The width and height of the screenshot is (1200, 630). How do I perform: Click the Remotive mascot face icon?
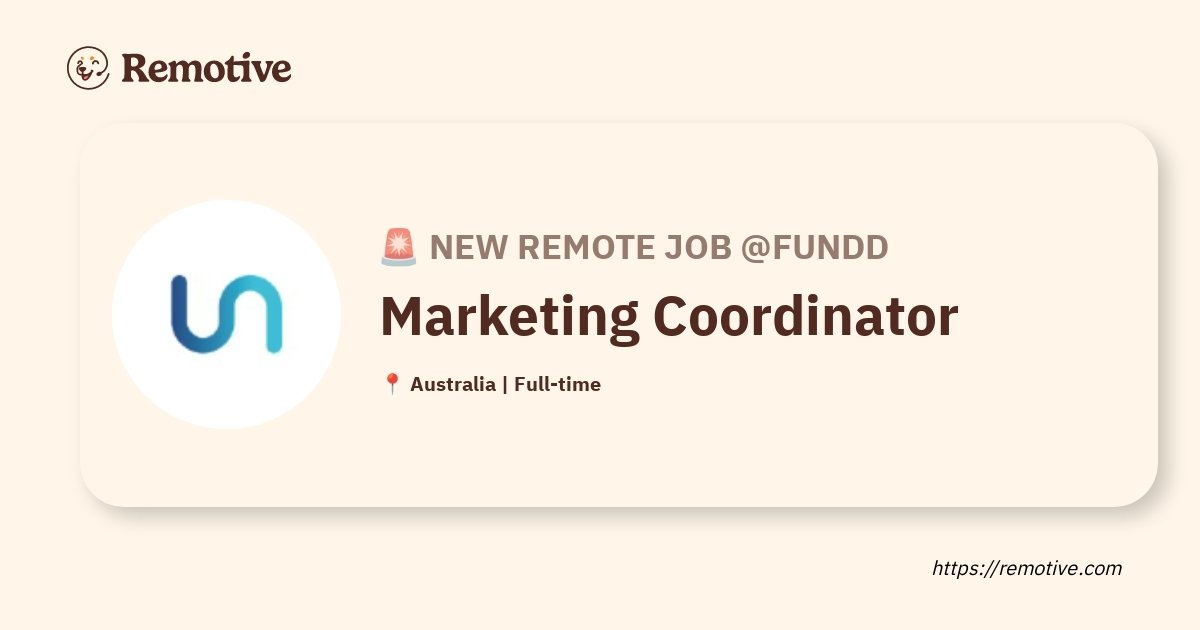pyautogui.click(x=88, y=68)
